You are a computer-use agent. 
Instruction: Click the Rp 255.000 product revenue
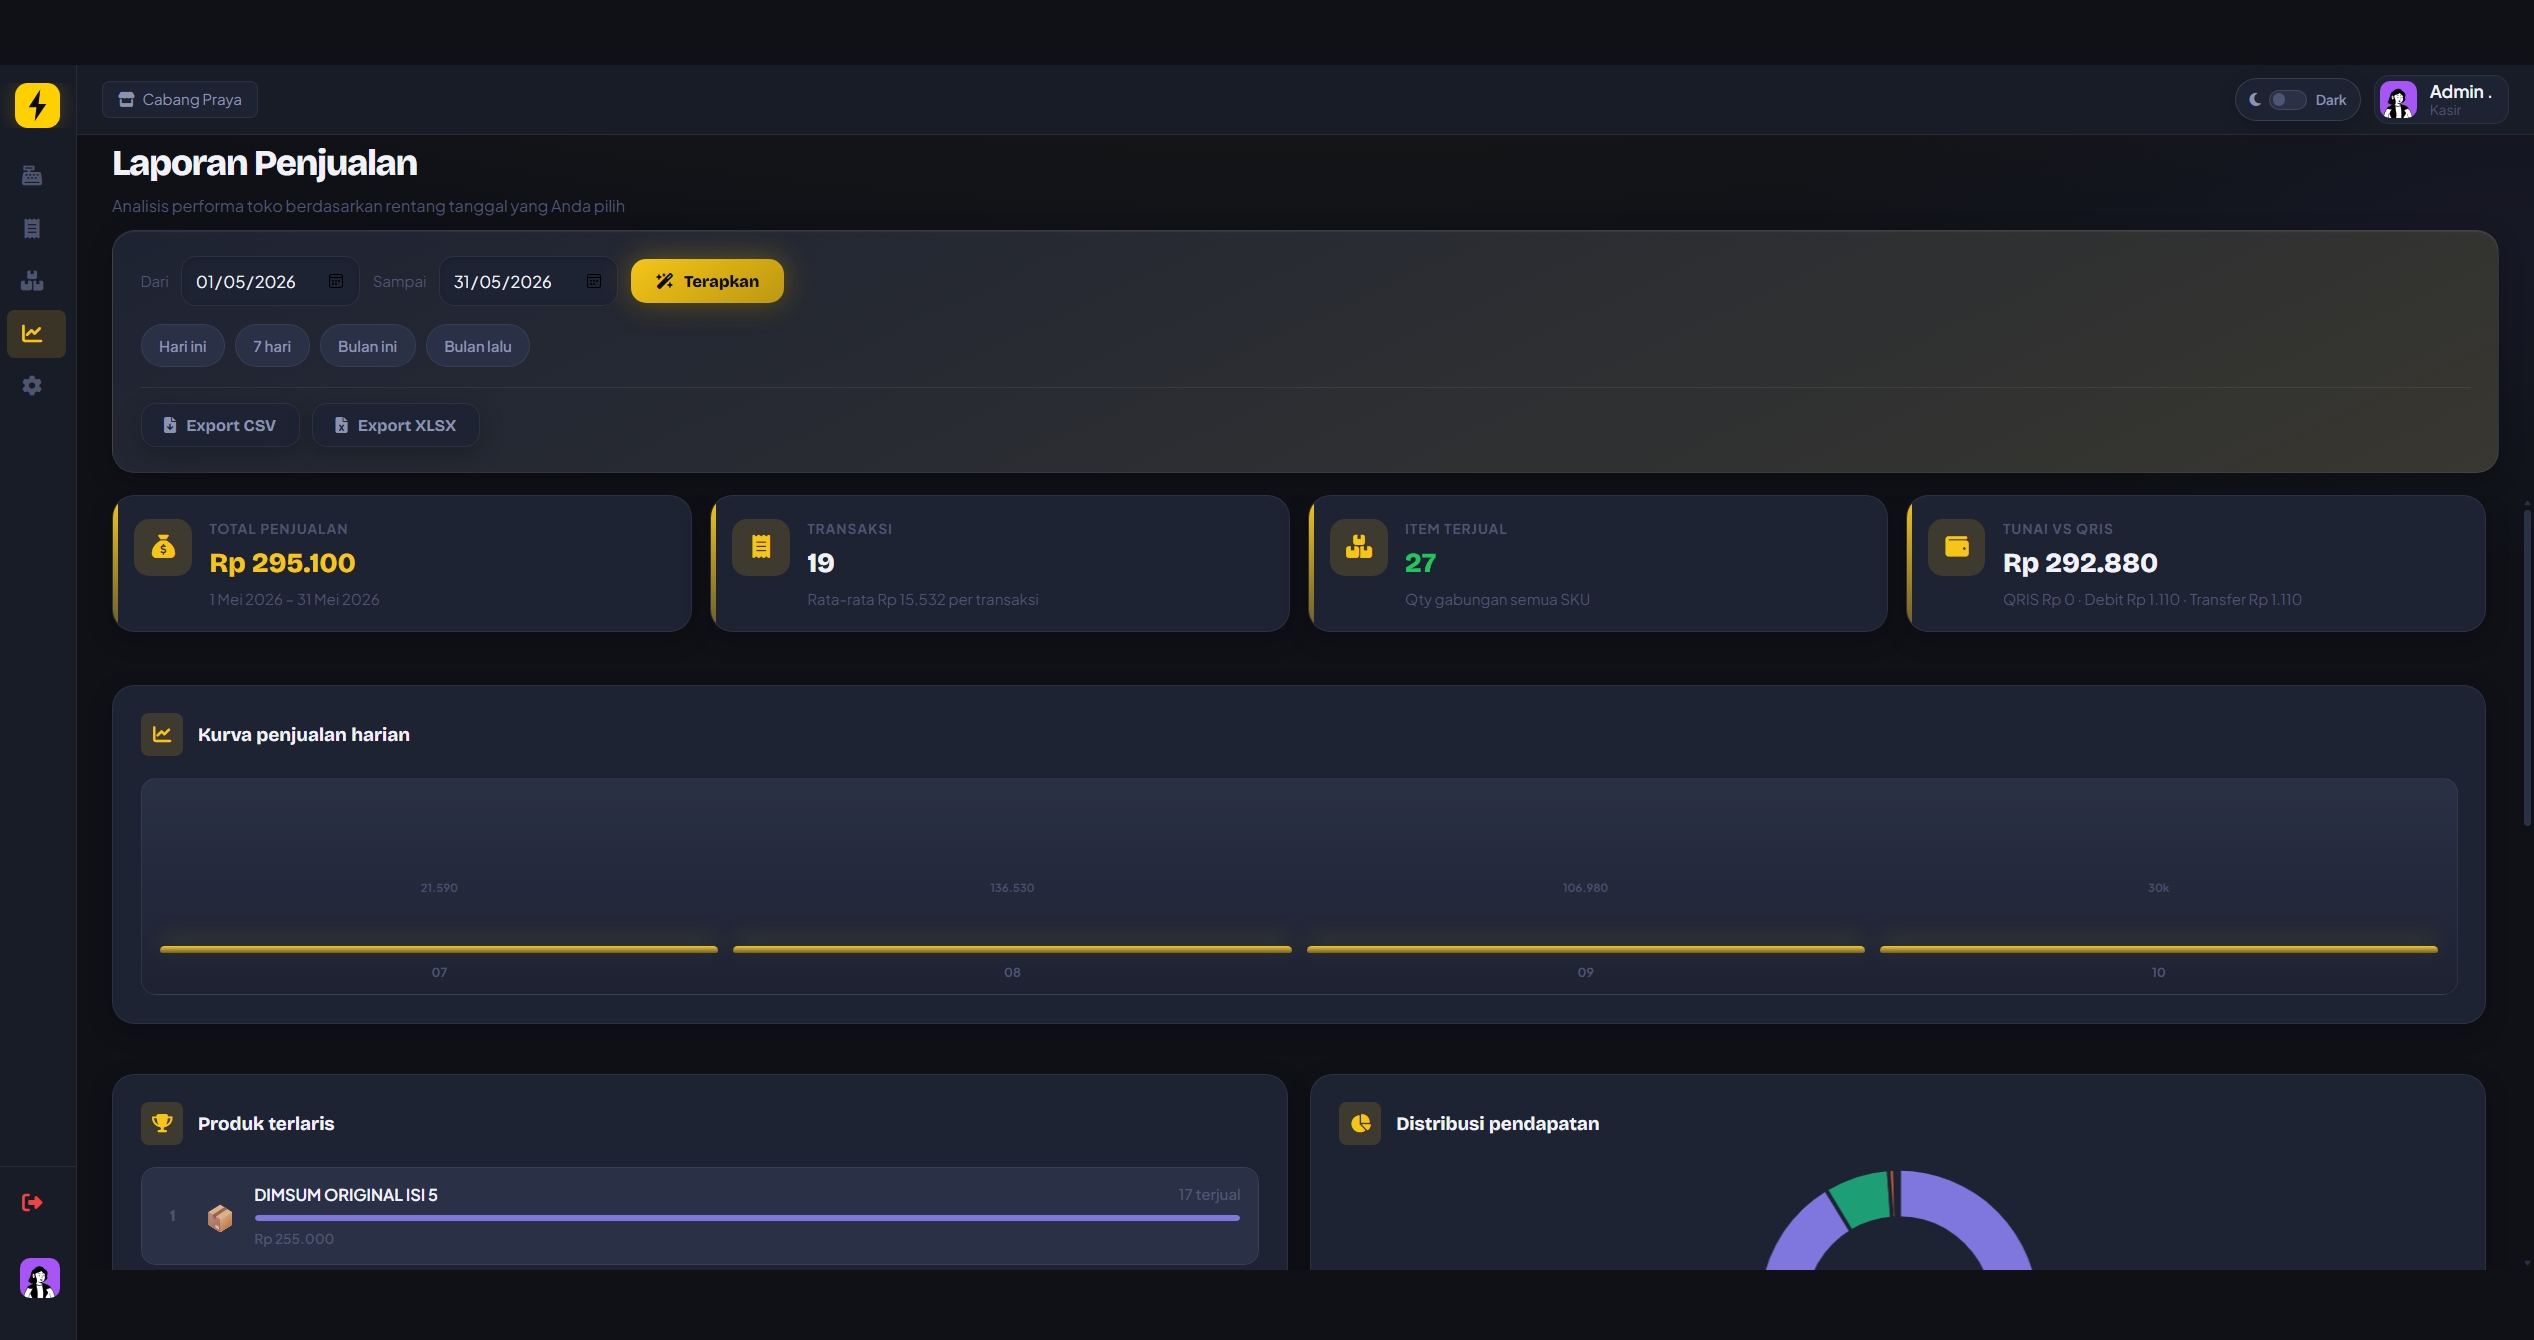[x=294, y=1239]
